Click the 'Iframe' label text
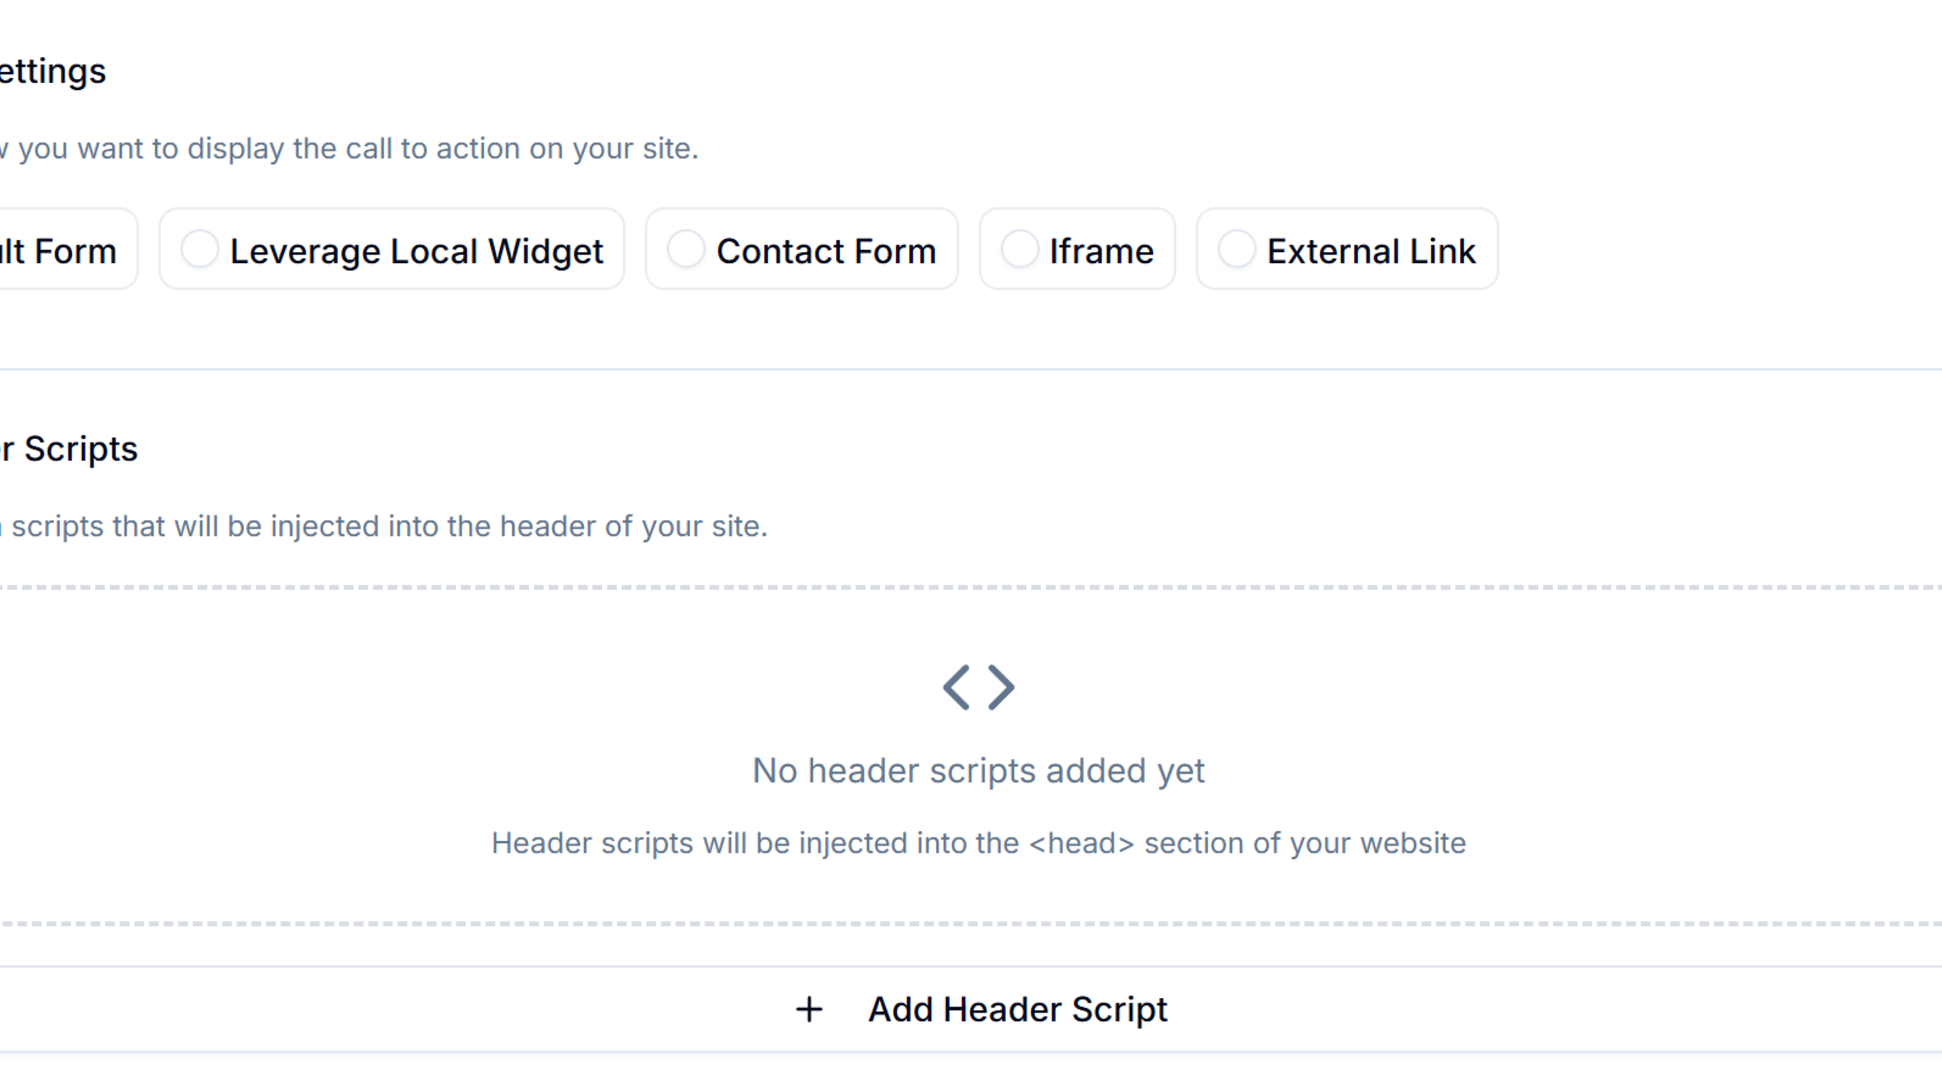Image resolution: width=1942 pixels, height=1092 pixels. [x=1101, y=251]
